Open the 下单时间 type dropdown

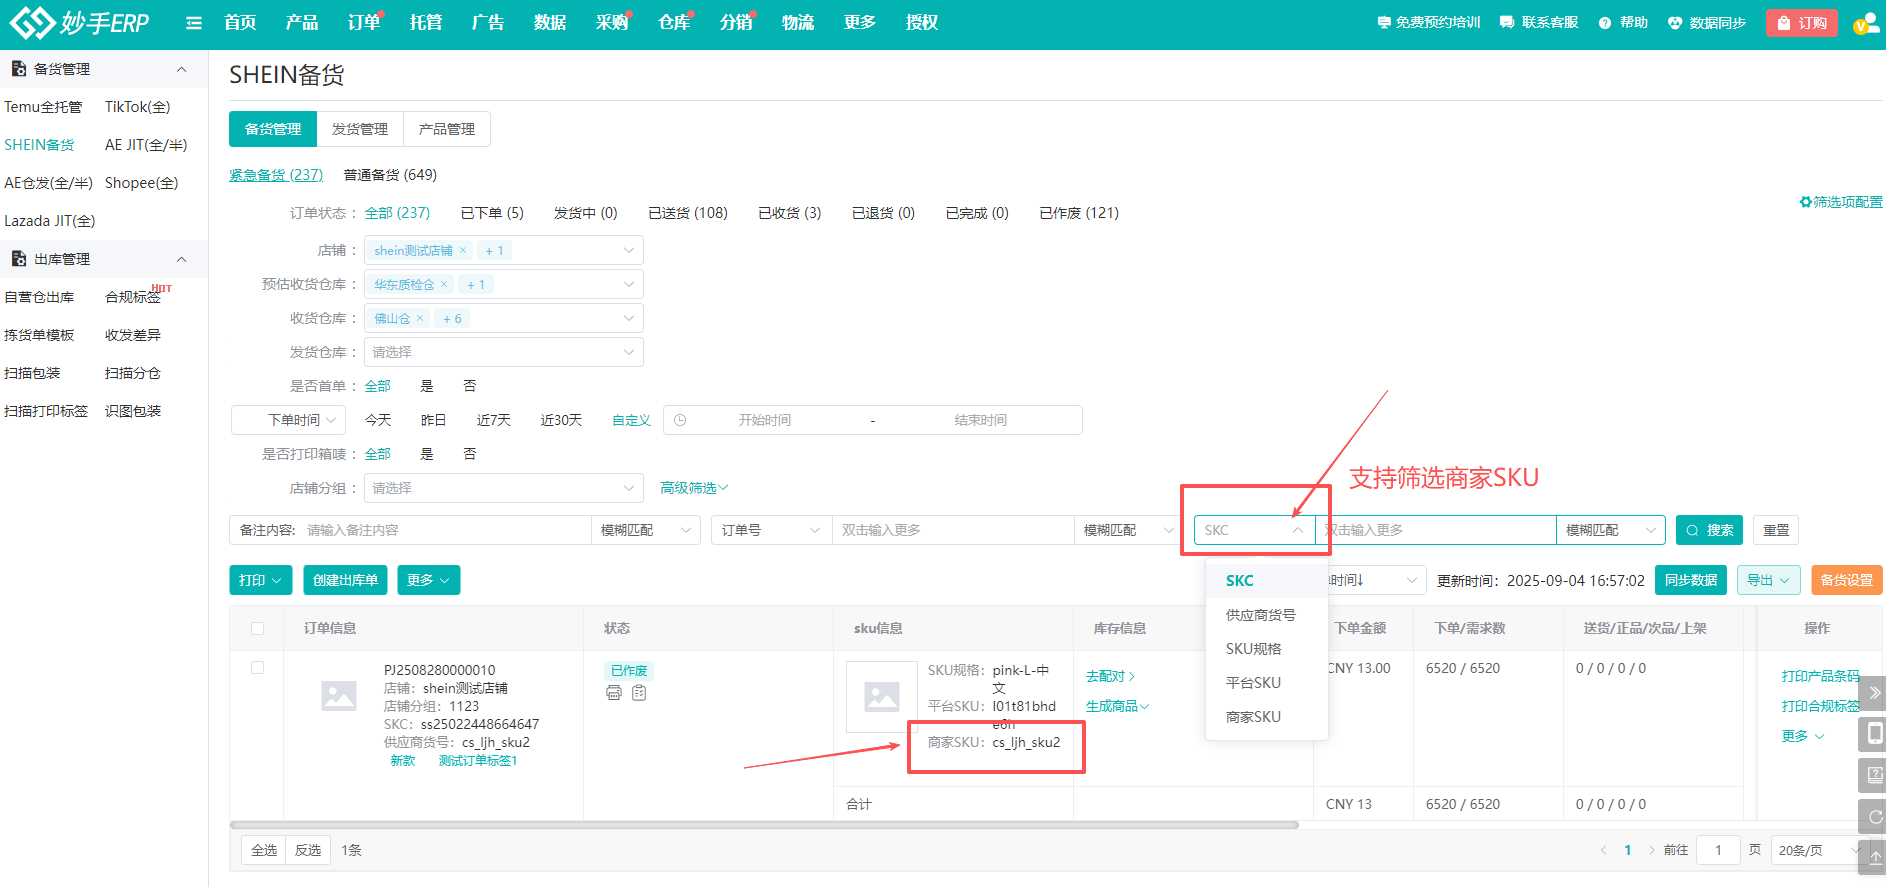point(289,420)
